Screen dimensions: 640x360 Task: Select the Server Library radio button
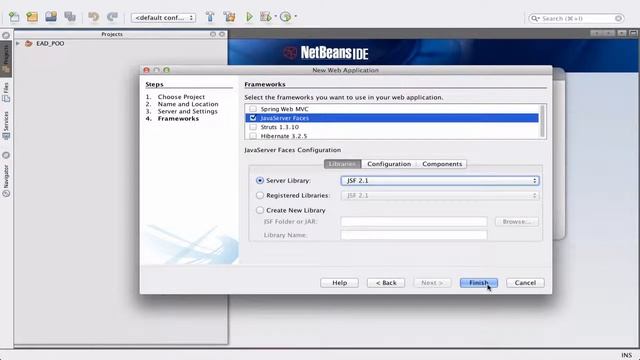[x=260, y=180]
